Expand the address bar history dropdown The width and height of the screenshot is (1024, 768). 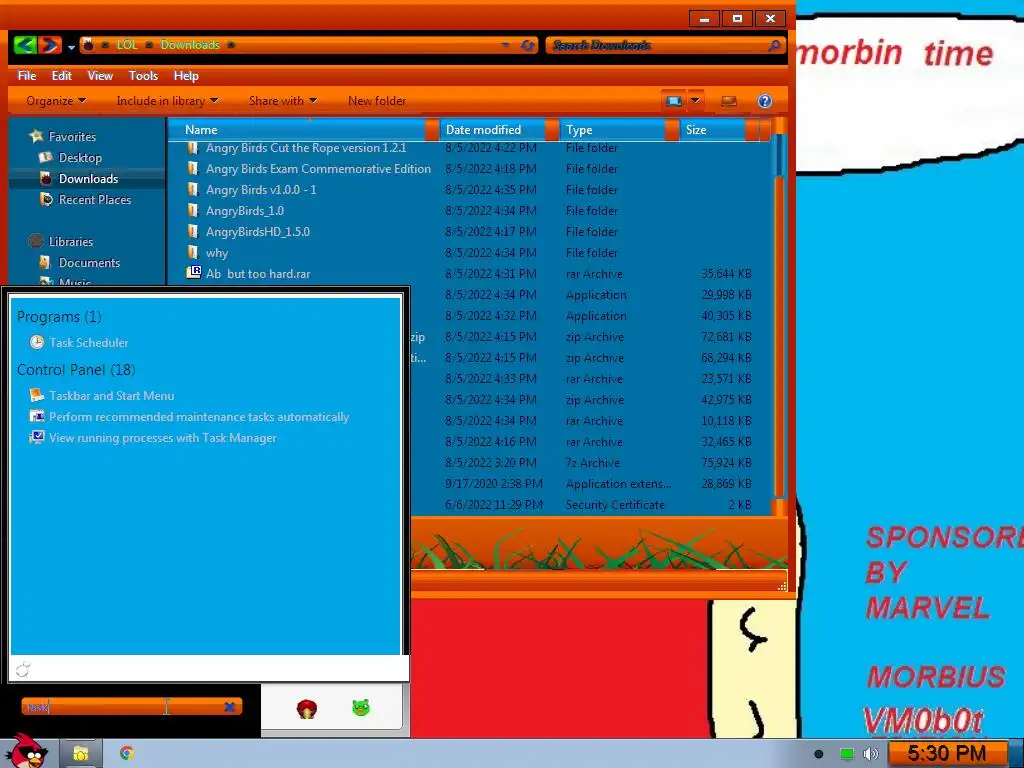tap(505, 45)
